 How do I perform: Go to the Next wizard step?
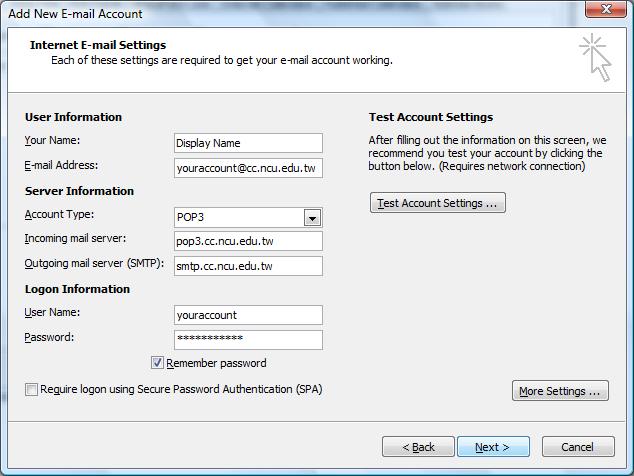pos(492,447)
